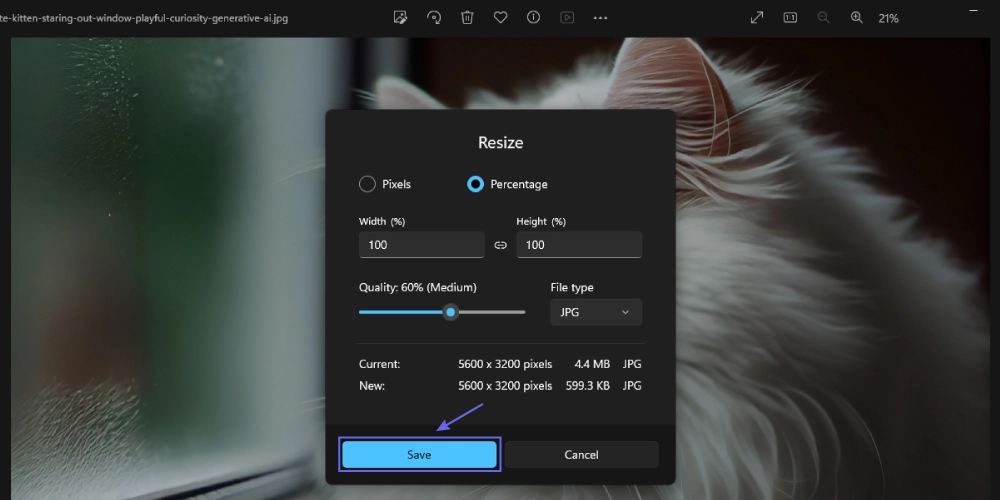The width and height of the screenshot is (1000, 500).
Task: Select the Percentage radio button
Action: [x=475, y=184]
